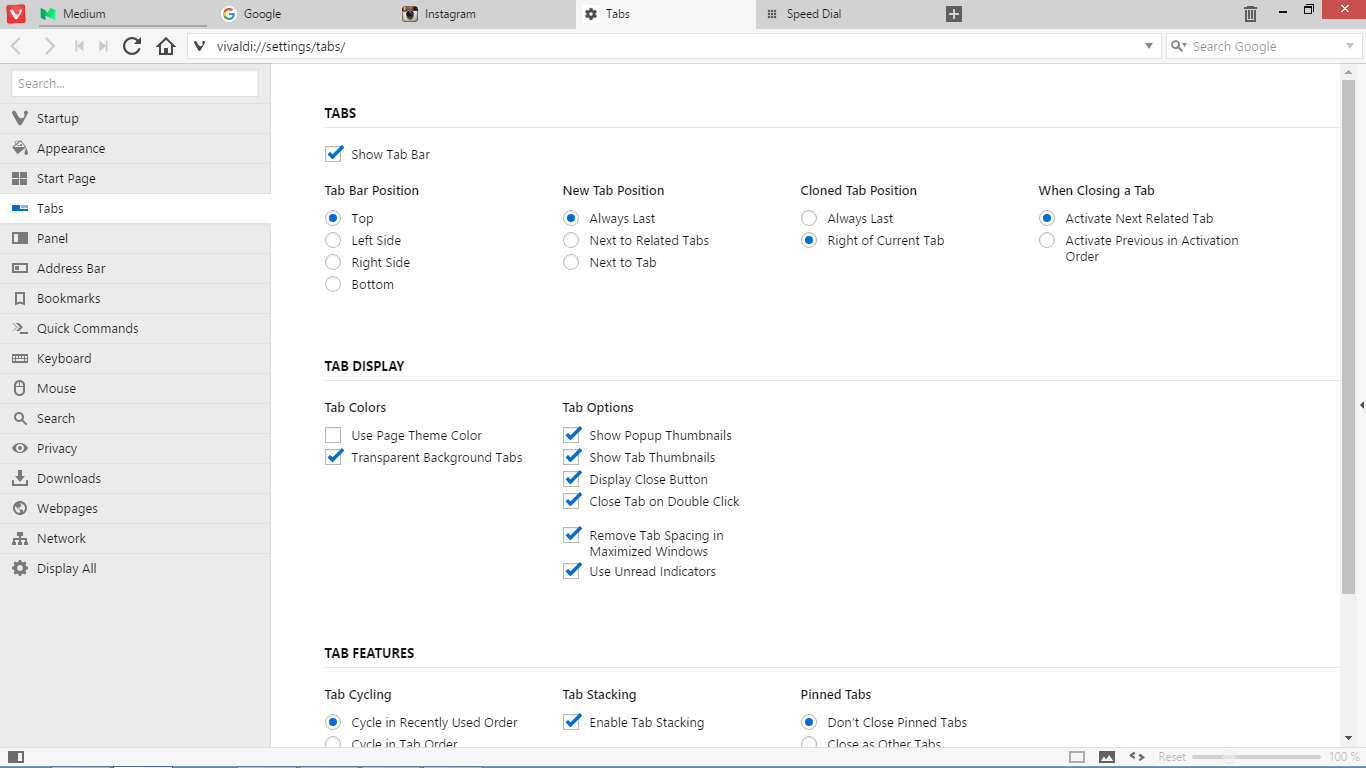Open the address bar history dropdown
This screenshot has width=1366, height=768.
[x=1148, y=46]
